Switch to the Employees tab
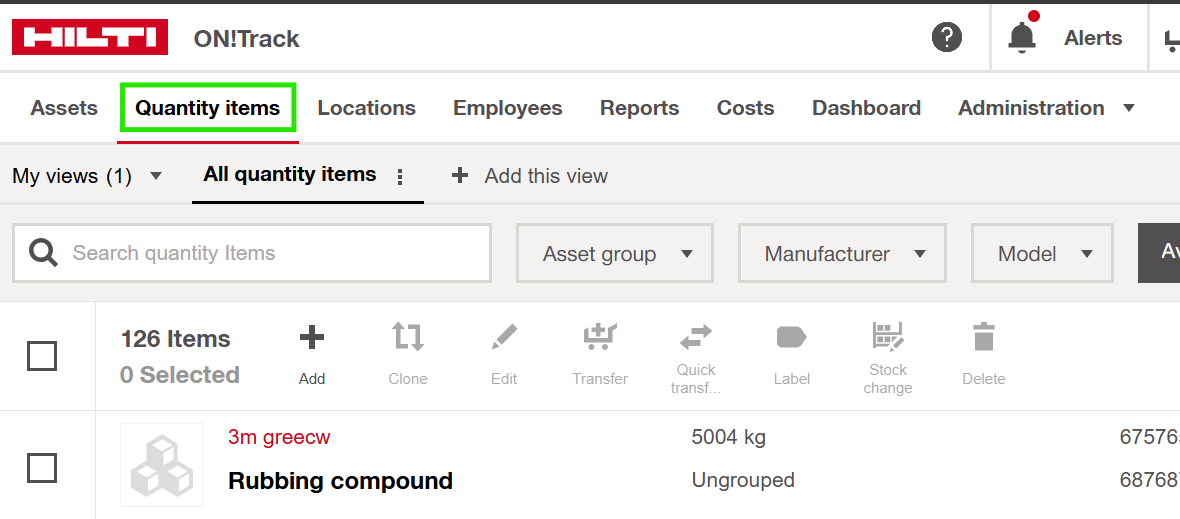This screenshot has height=519, width=1180. (x=507, y=108)
